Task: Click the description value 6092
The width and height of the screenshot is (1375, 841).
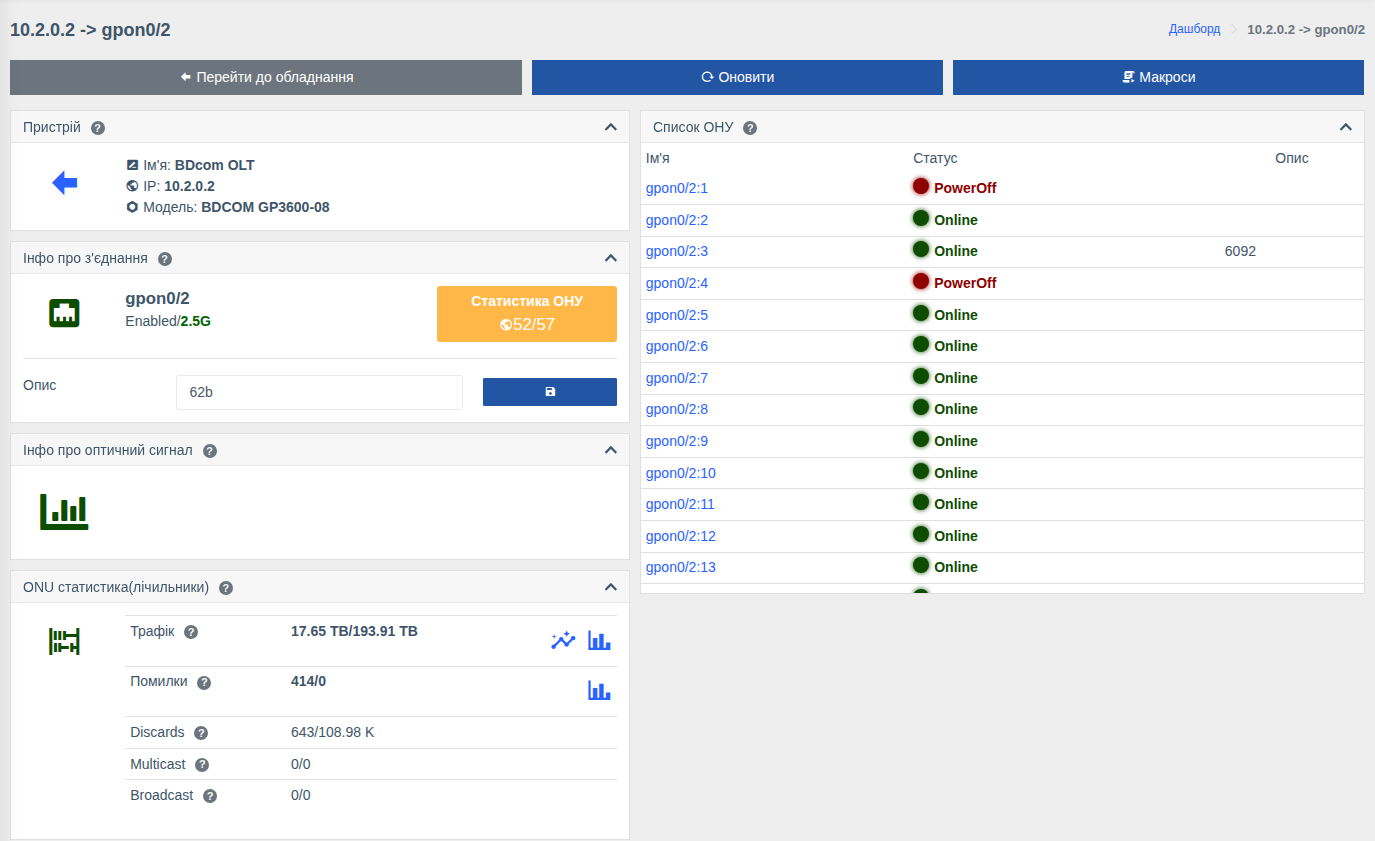Action: 1240,251
